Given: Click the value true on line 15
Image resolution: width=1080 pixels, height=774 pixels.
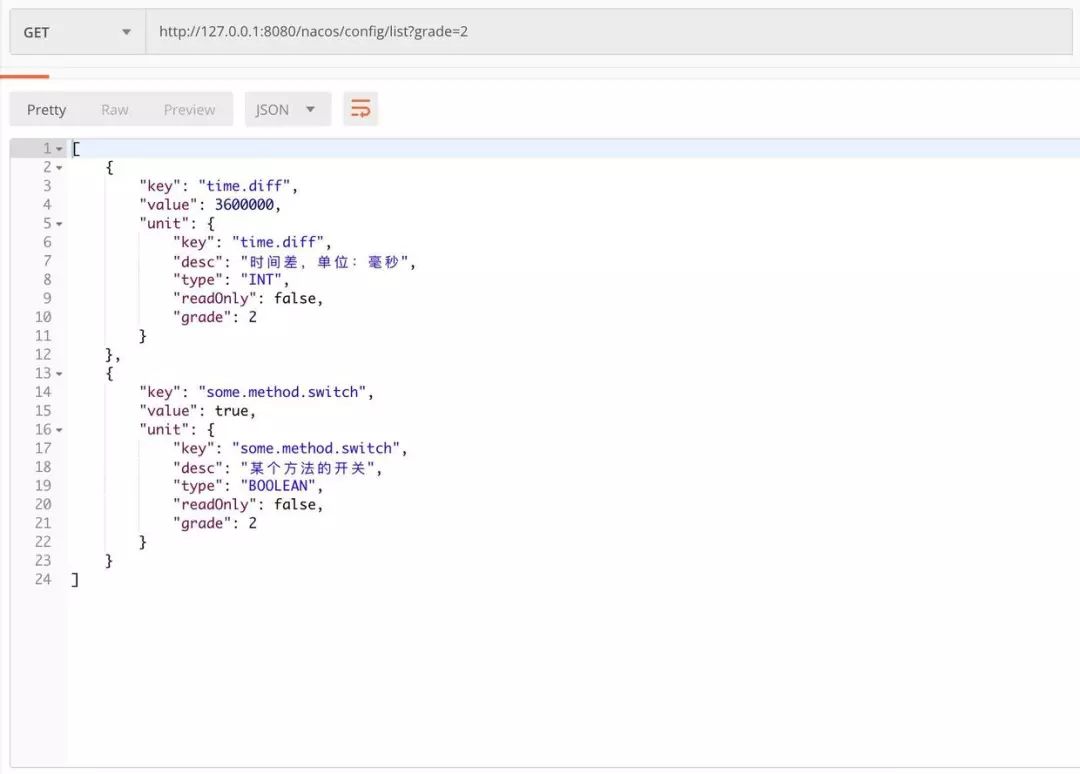Looking at the screenshot, I should pyautogui.click(x=231, y=410).
